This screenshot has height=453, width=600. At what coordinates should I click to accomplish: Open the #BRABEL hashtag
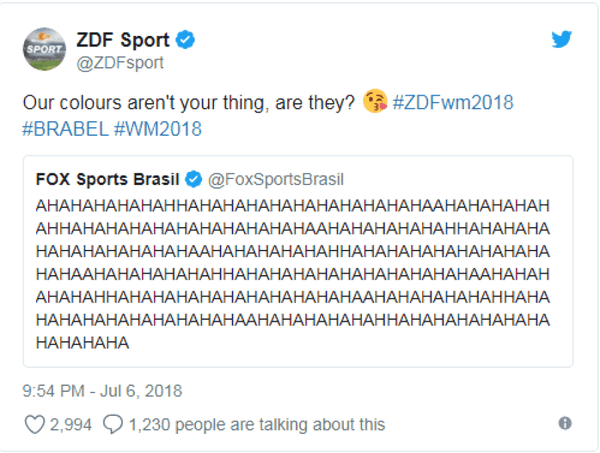65,129
